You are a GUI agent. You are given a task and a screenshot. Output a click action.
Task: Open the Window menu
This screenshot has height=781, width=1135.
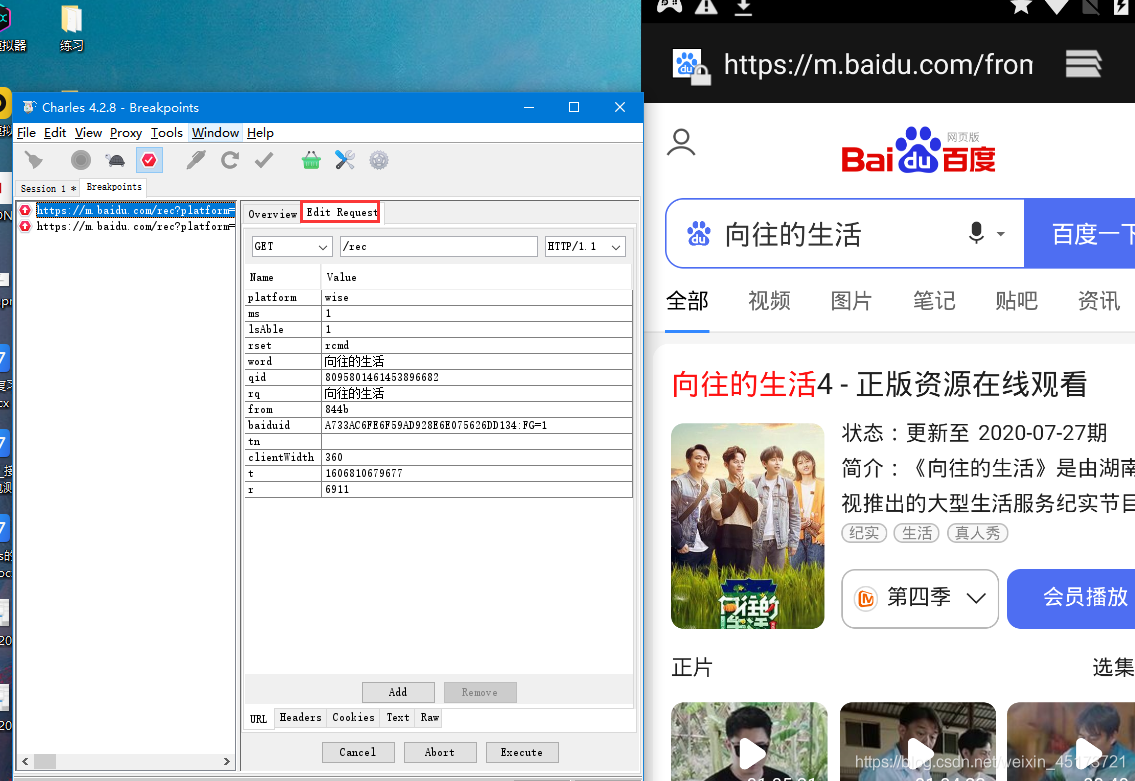[215, 132]
